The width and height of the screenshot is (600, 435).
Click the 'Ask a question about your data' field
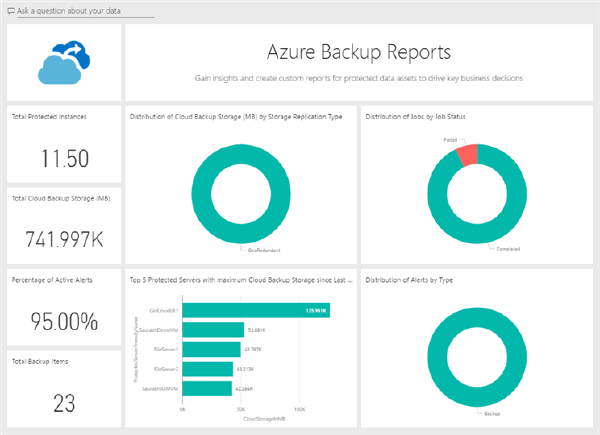pos(85,11)
